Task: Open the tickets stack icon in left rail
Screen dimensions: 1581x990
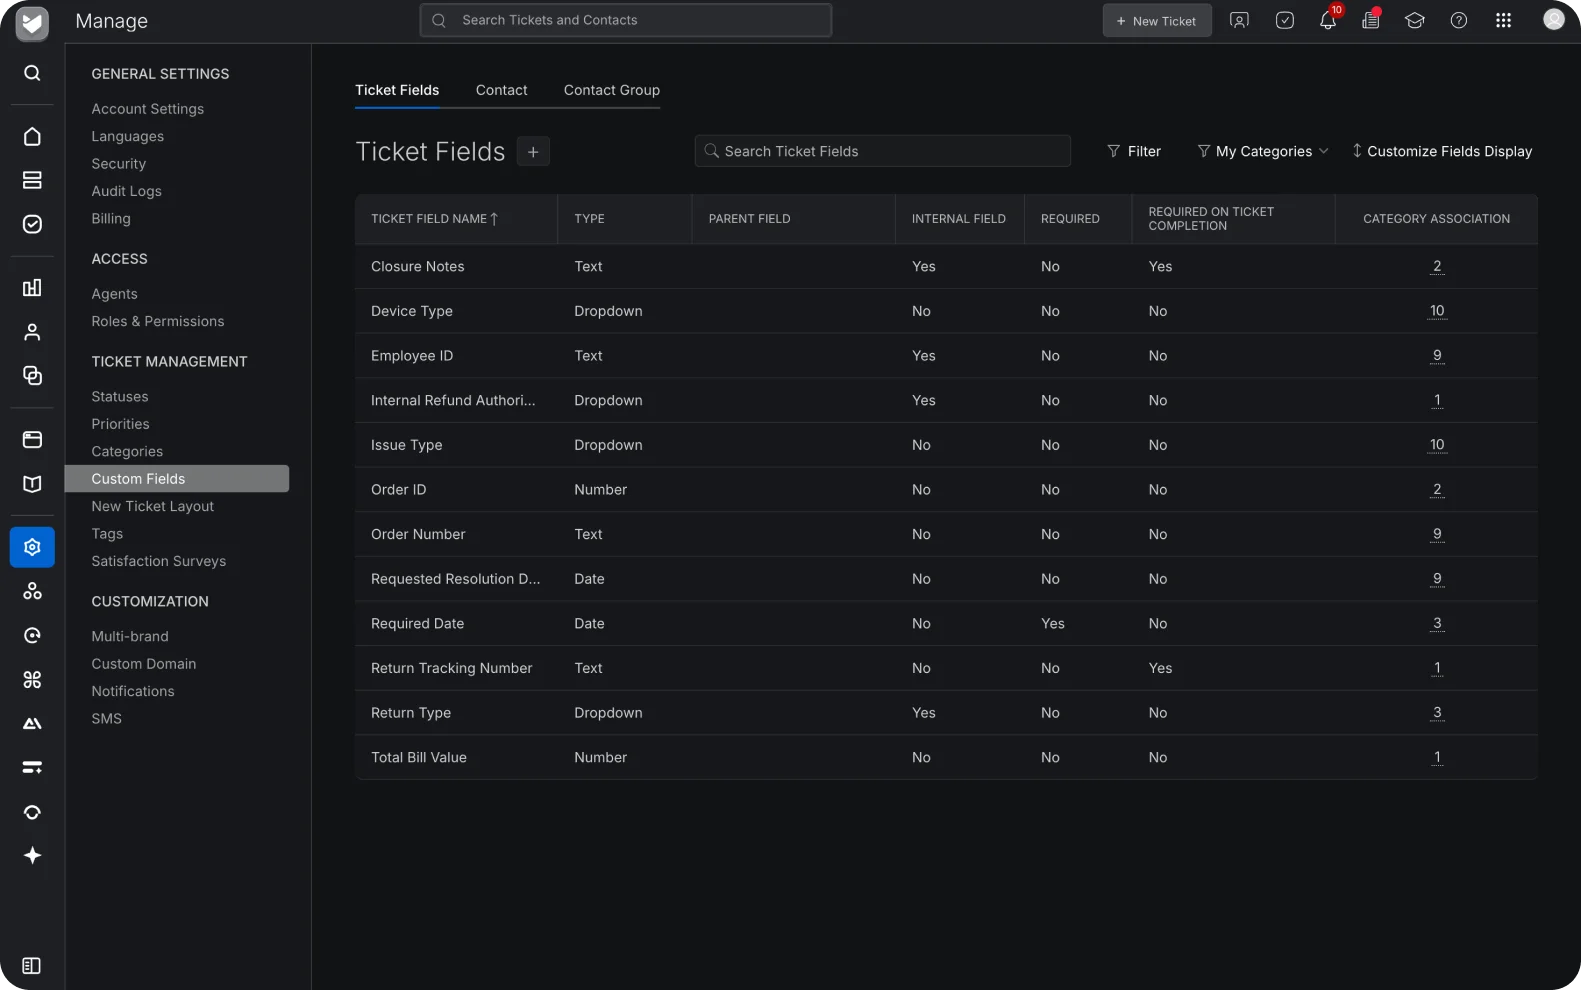Action: pos(32,180)
